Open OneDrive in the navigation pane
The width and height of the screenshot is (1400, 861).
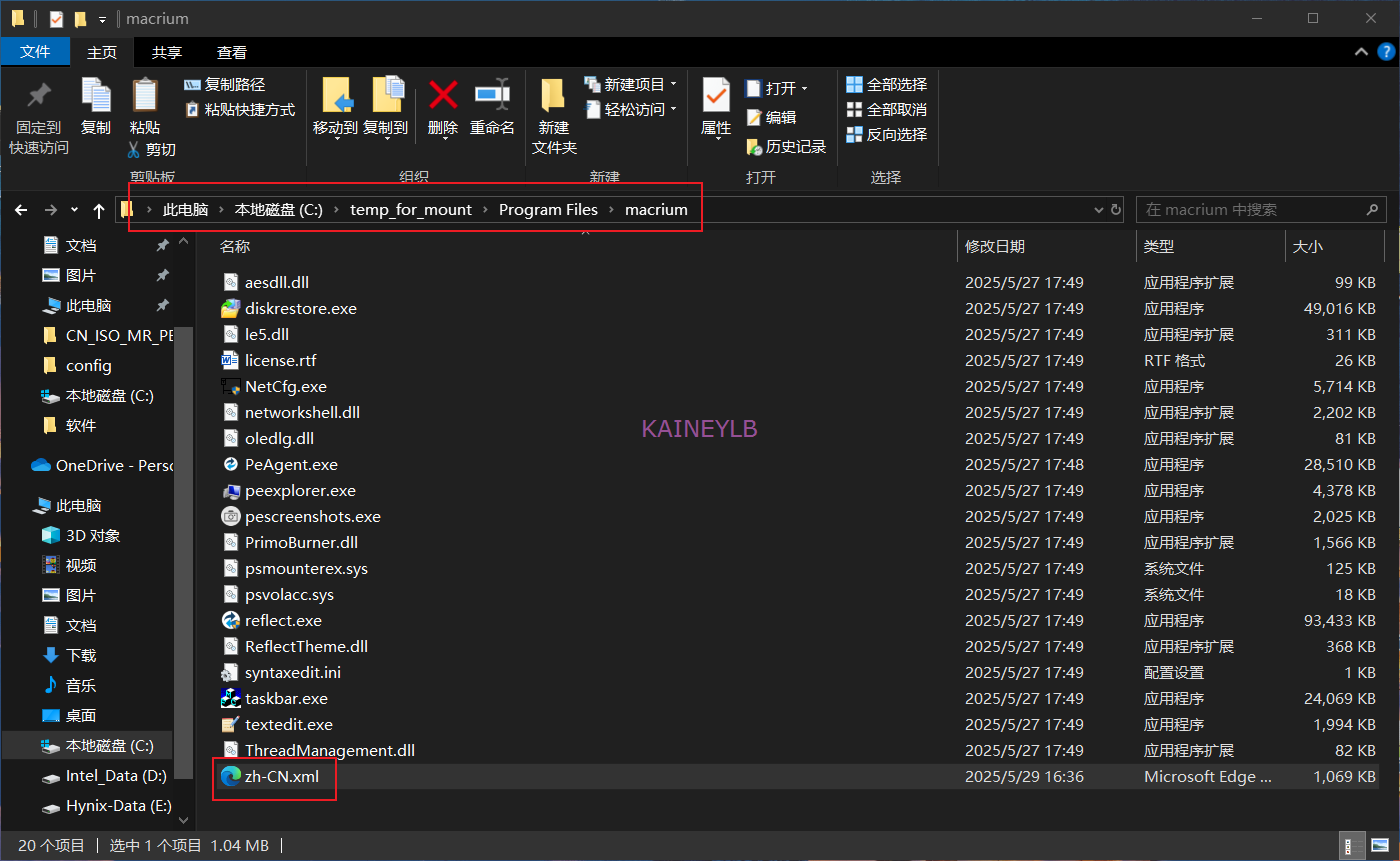click(x=101, y=465)
